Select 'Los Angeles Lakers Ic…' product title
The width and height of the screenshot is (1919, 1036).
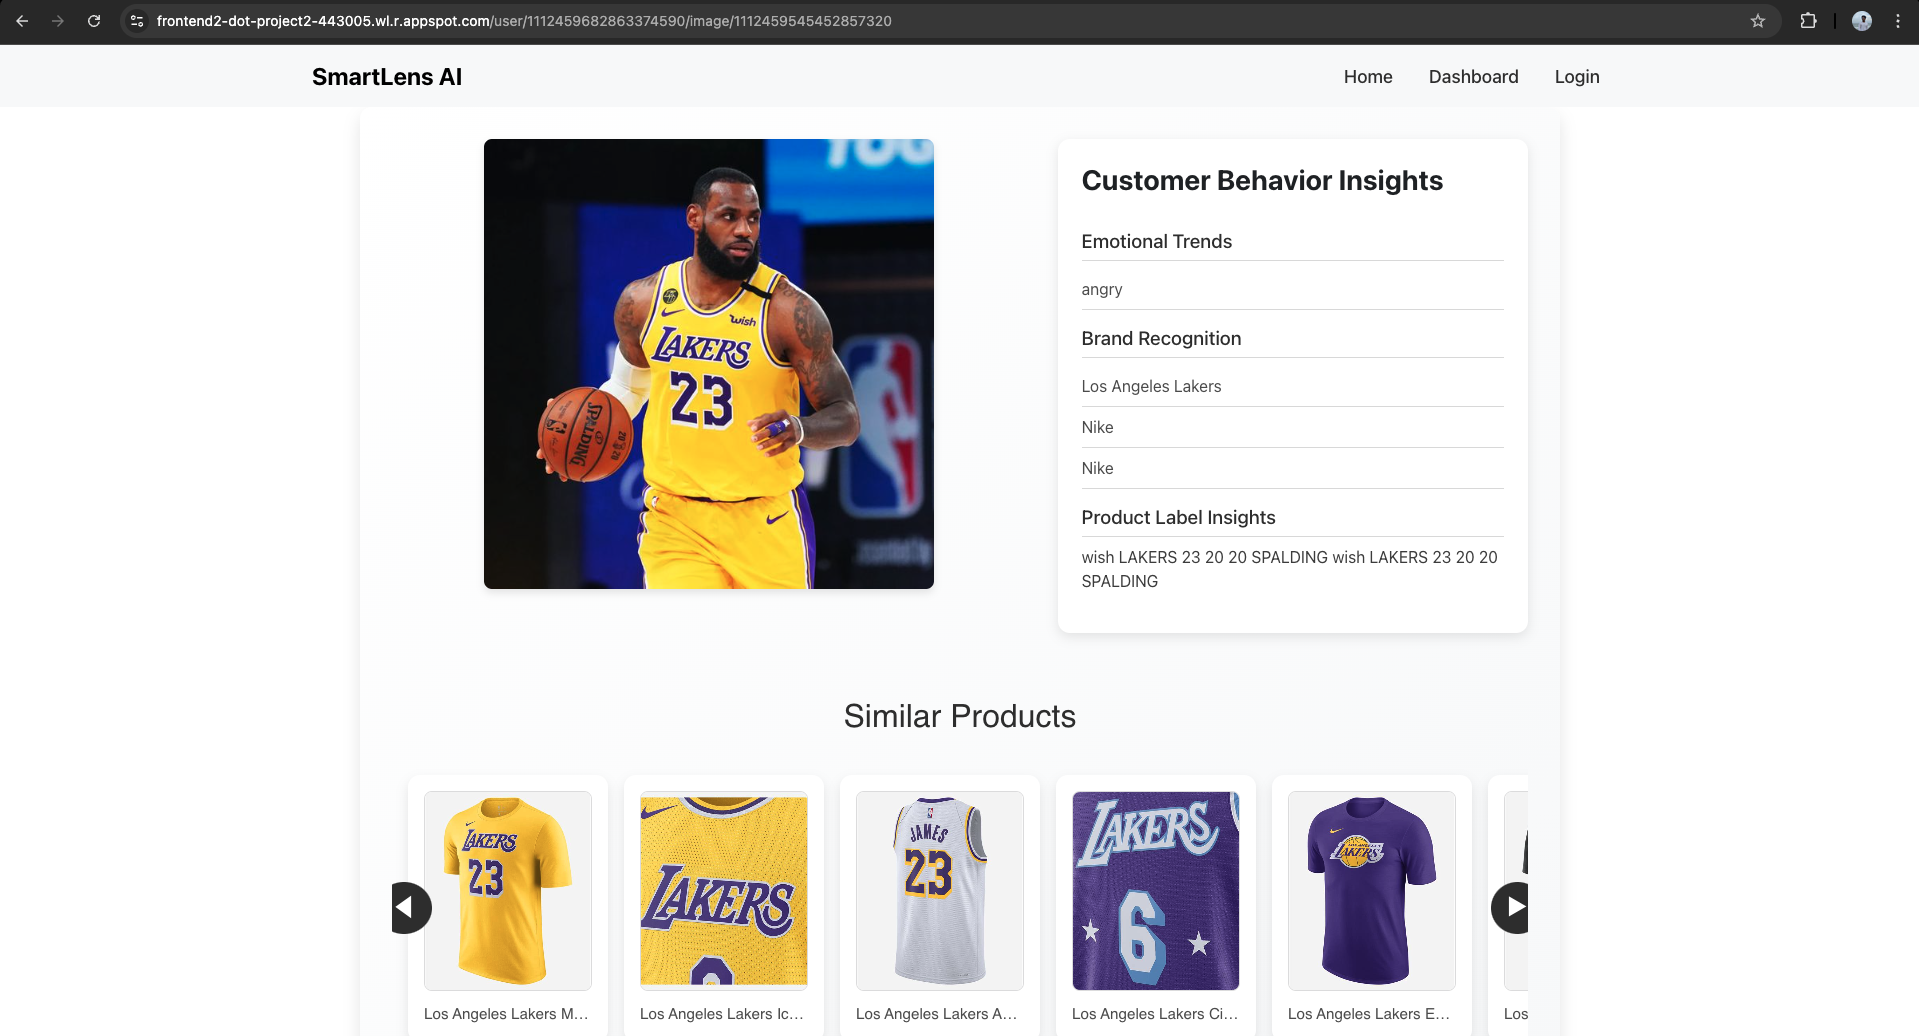pos(722,1014)
